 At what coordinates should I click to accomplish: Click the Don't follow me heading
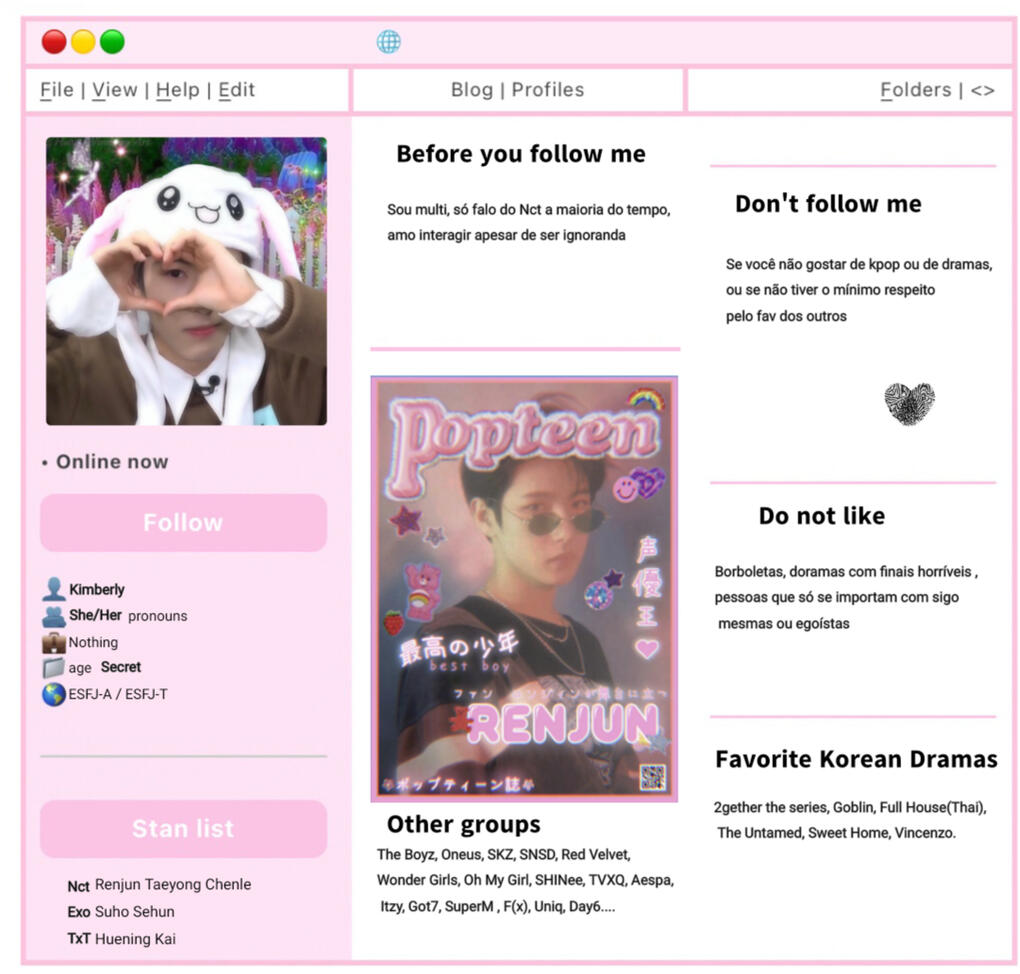point(828,204)
